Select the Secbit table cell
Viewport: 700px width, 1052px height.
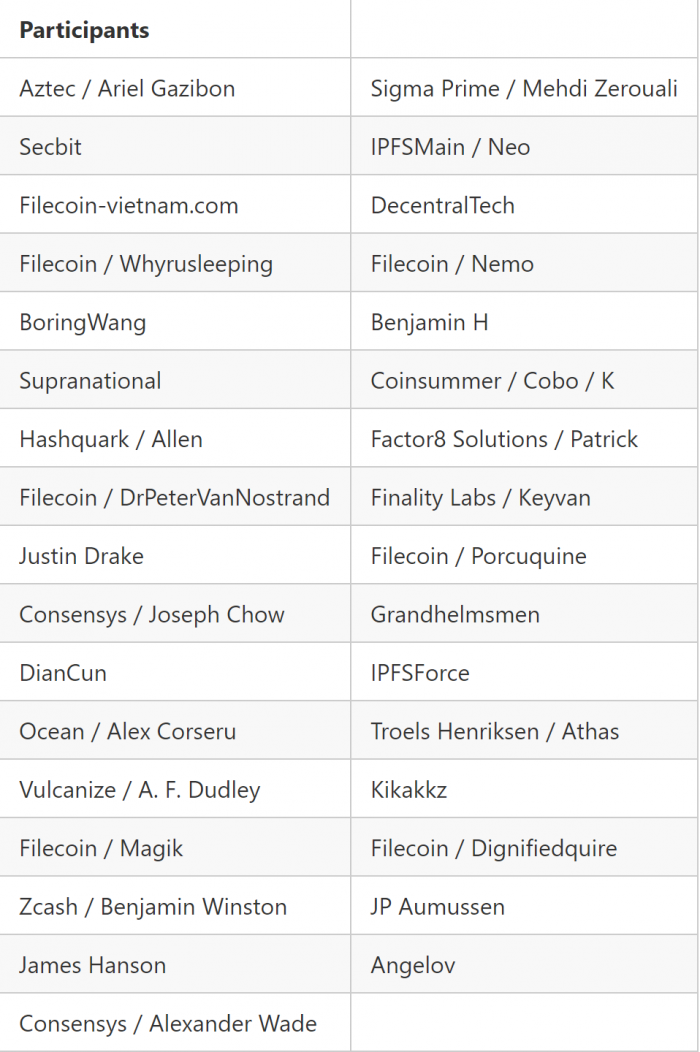click(x=174, y=146)
